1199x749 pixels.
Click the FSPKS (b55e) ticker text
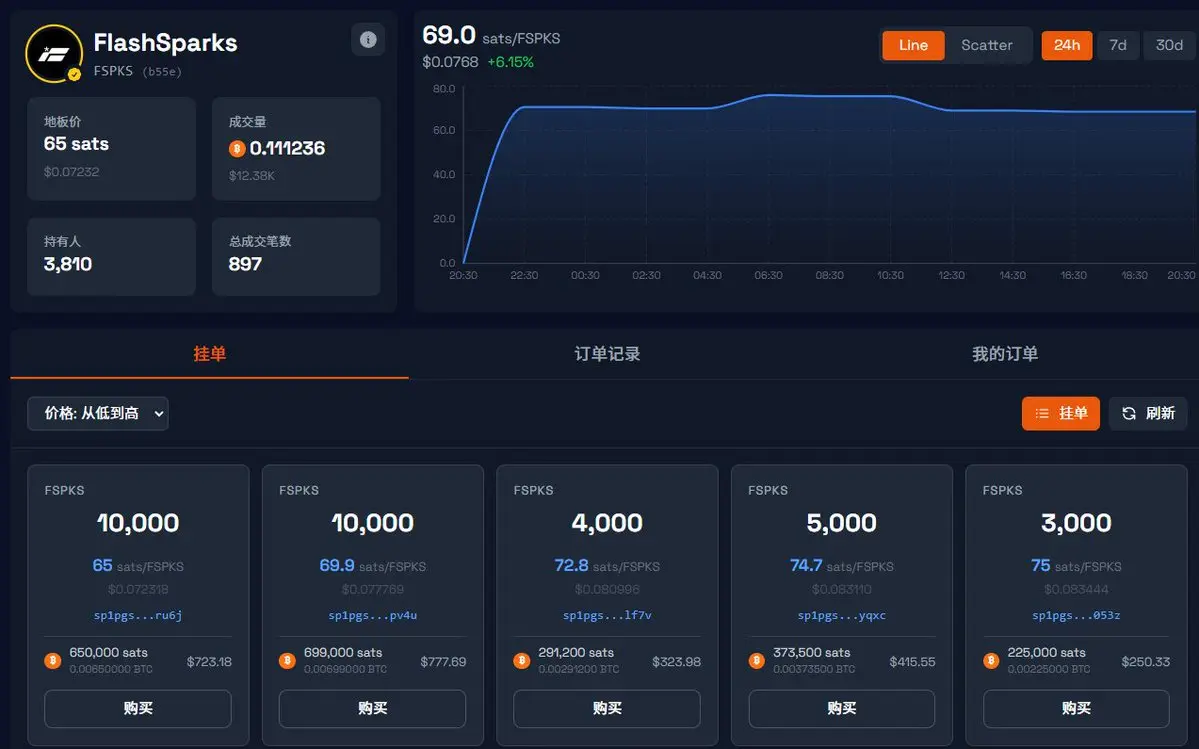pos(138,71)
